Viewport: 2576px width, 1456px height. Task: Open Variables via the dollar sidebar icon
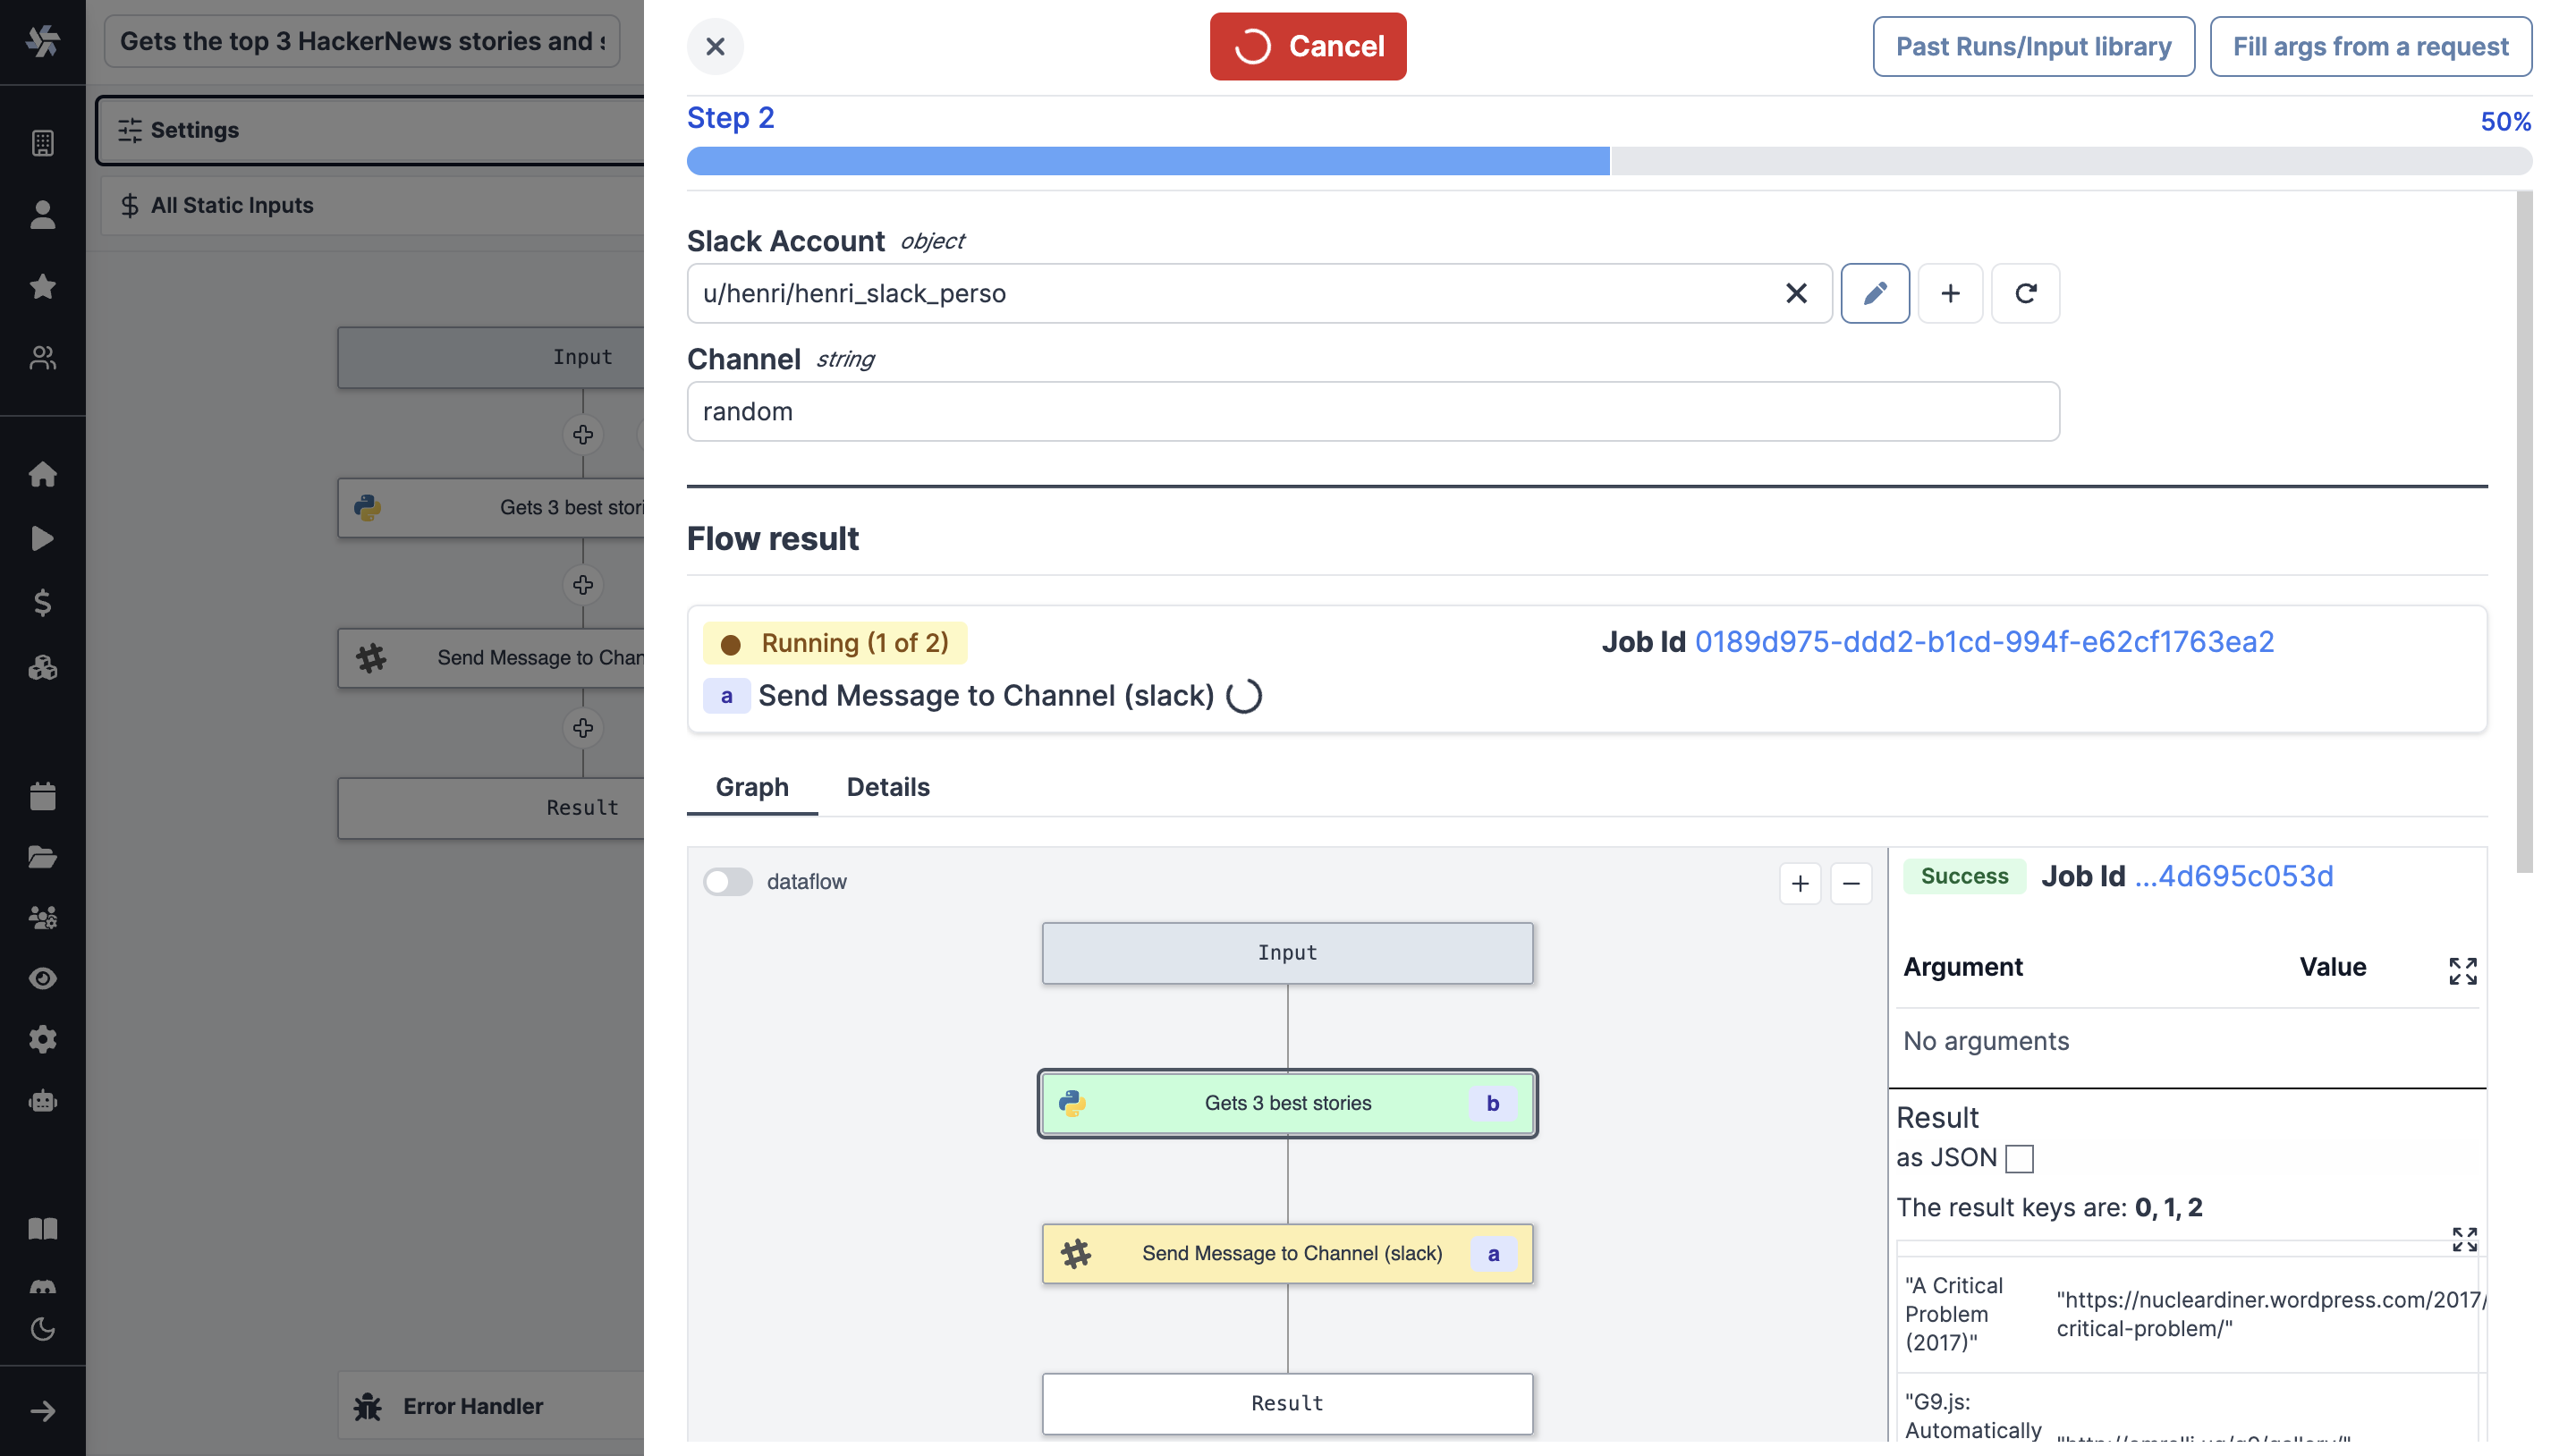(x=43, y=602)
